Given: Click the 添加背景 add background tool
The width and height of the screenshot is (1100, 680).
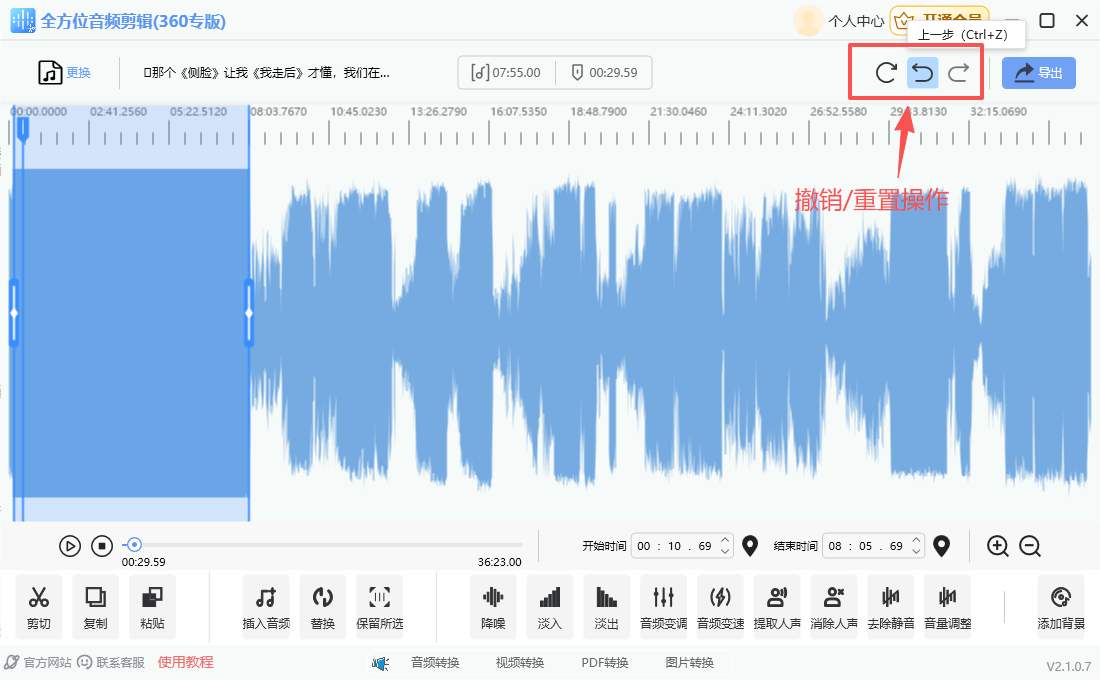Looking at the screenshot, I should 1061,606.
